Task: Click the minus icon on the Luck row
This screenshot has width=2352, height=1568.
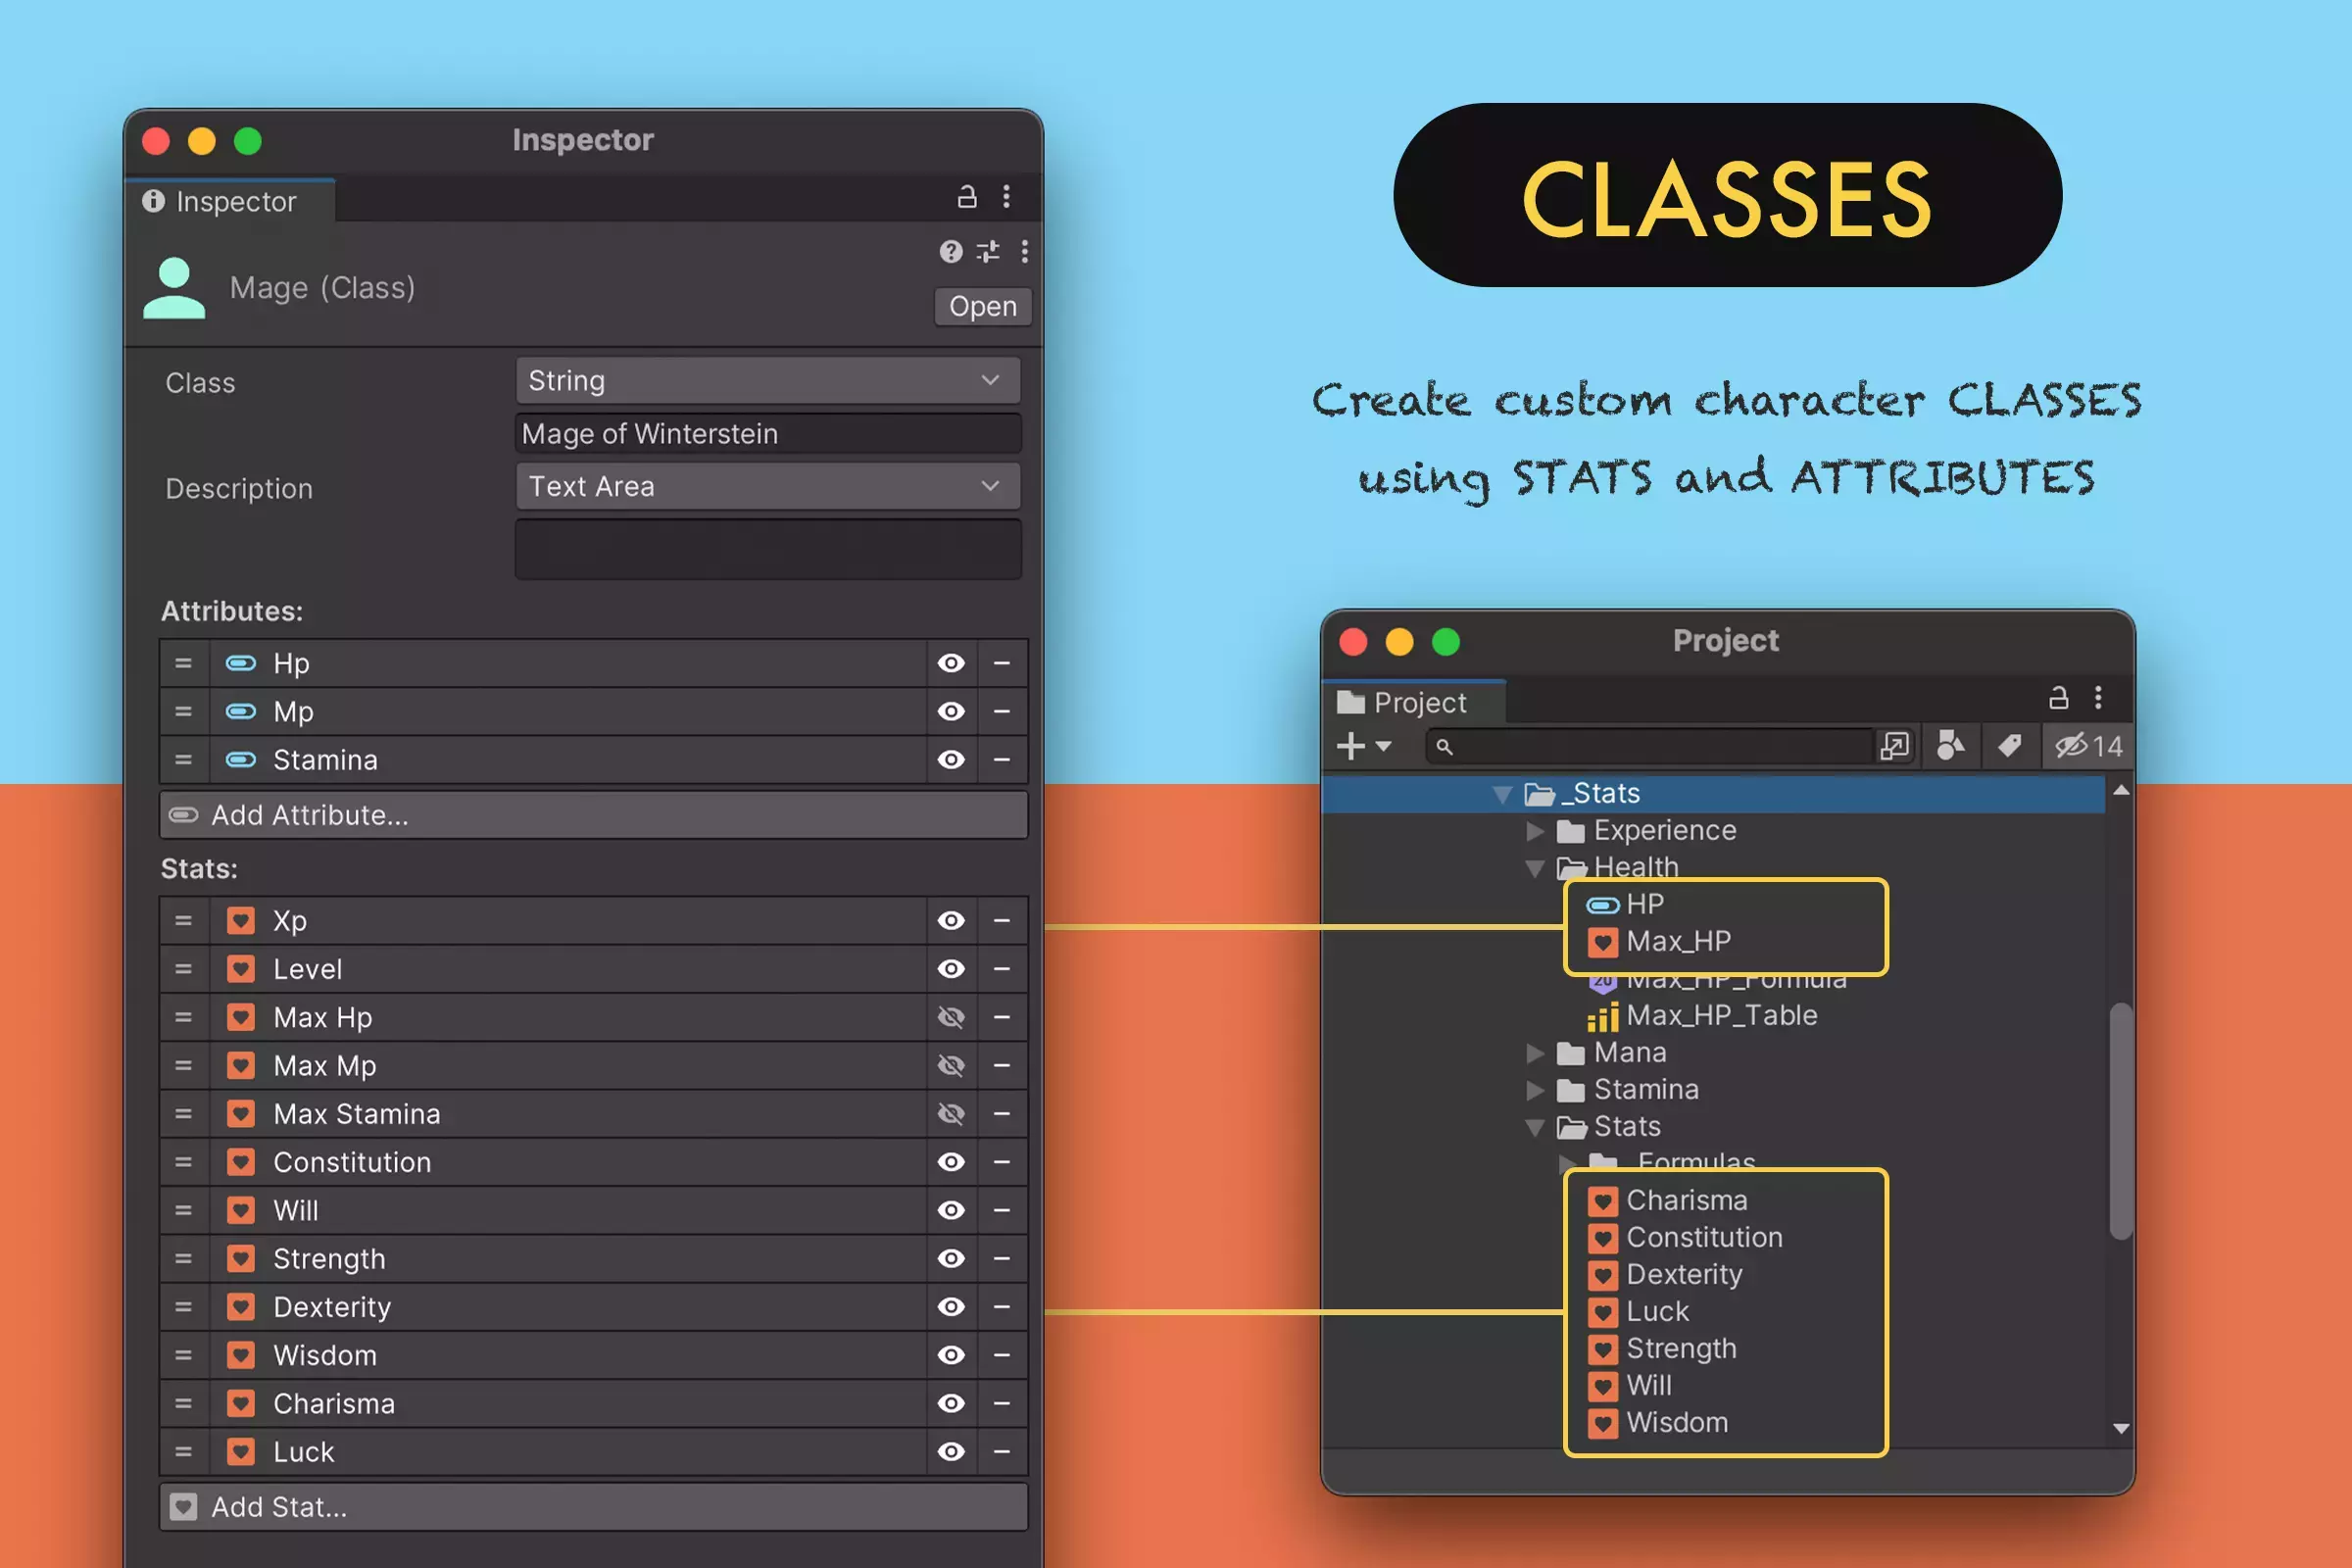Action: [1001, 1451]
